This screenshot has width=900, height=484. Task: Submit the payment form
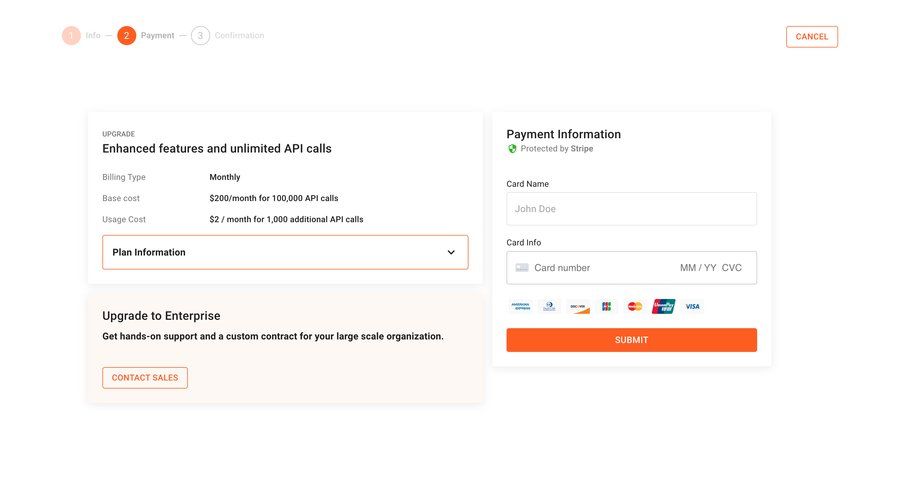[x=631, y=340]
